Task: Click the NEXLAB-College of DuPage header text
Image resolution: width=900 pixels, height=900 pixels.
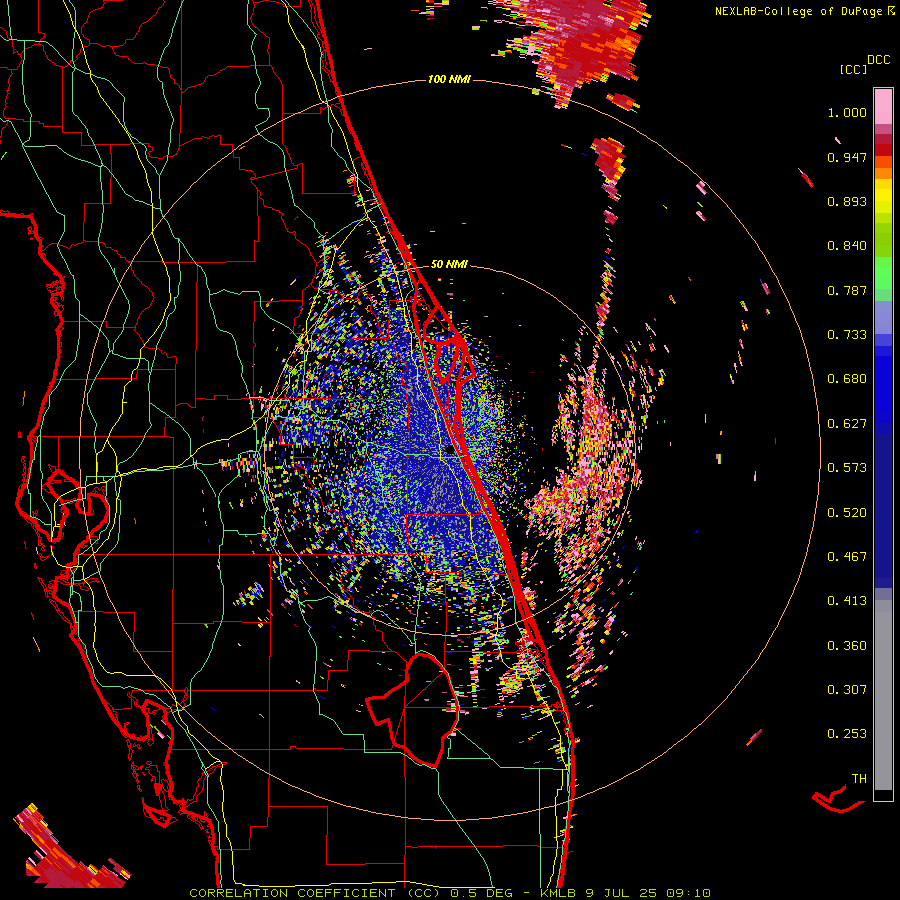Action: tap(800, 11)
